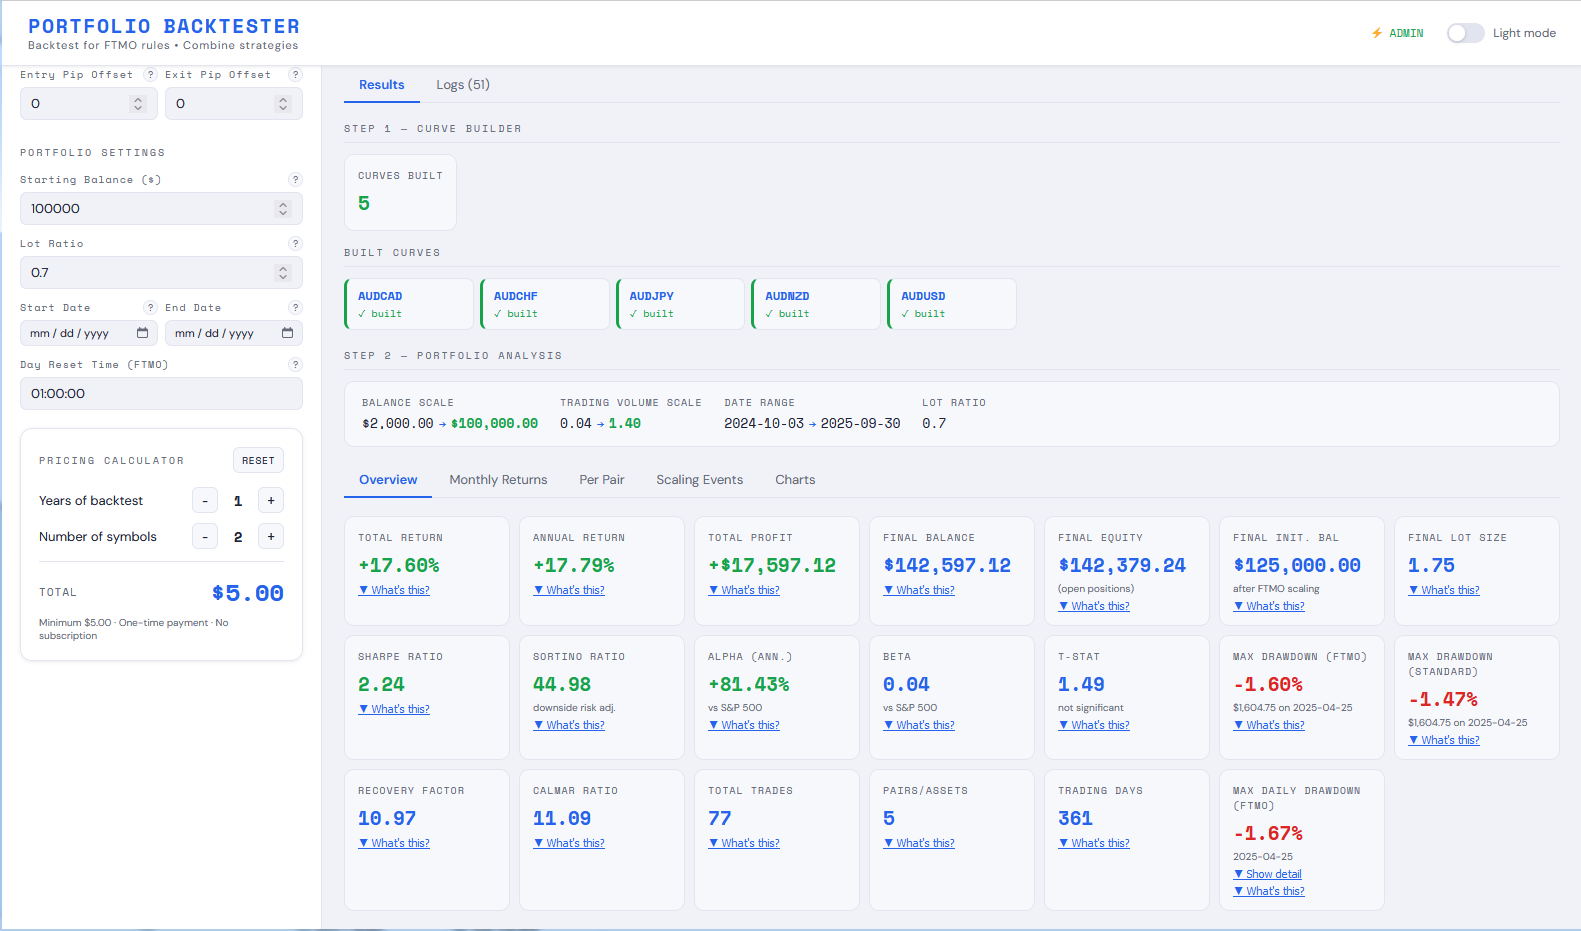Viewport: 1581px width, 931px height.
Task: Decrease Number of symbols with minus button
Action: (x=205, y=537)
